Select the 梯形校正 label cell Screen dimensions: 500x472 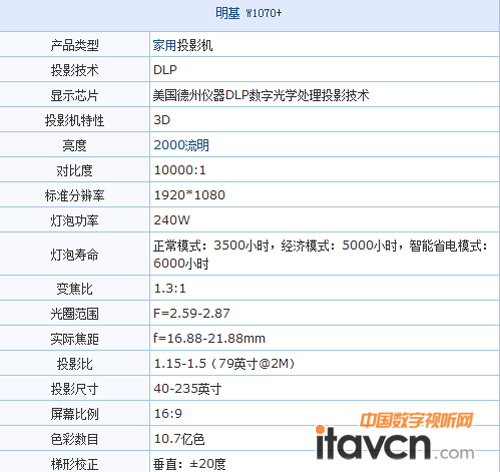click(74, 462)
